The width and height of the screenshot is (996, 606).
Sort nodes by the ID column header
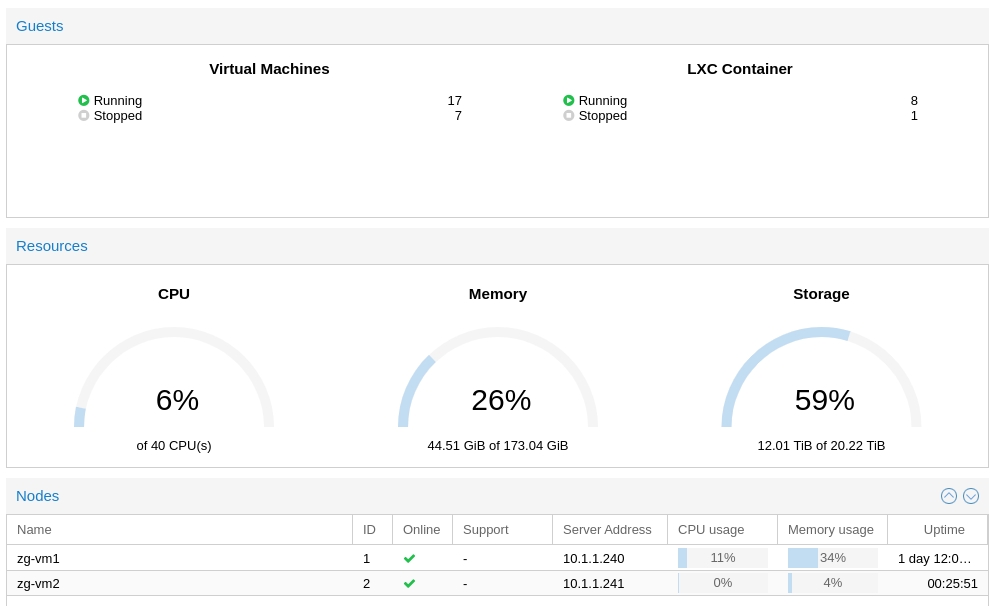[372, 530]
